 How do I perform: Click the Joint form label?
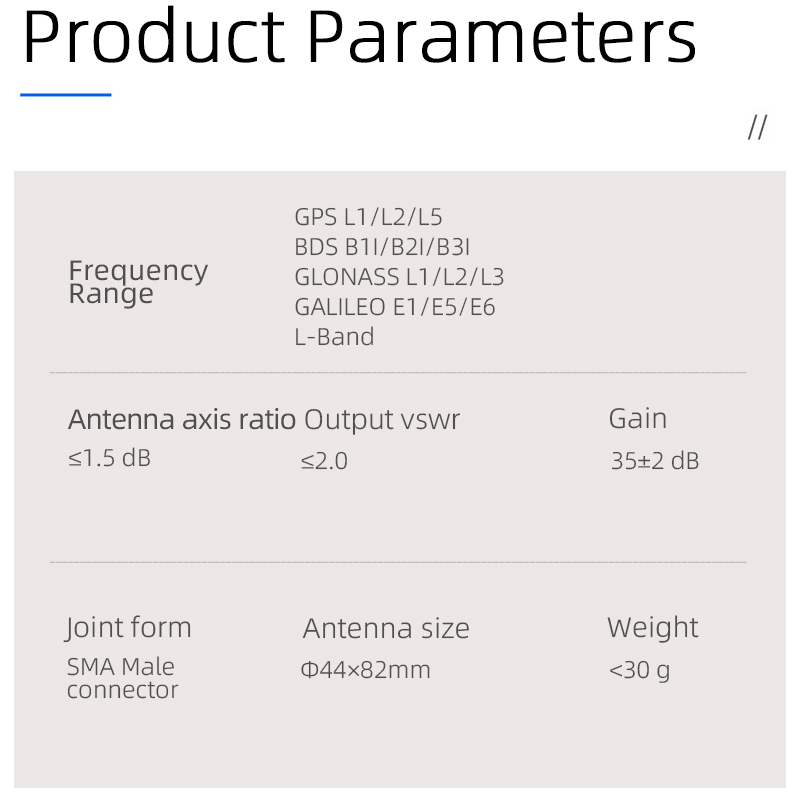128,628
